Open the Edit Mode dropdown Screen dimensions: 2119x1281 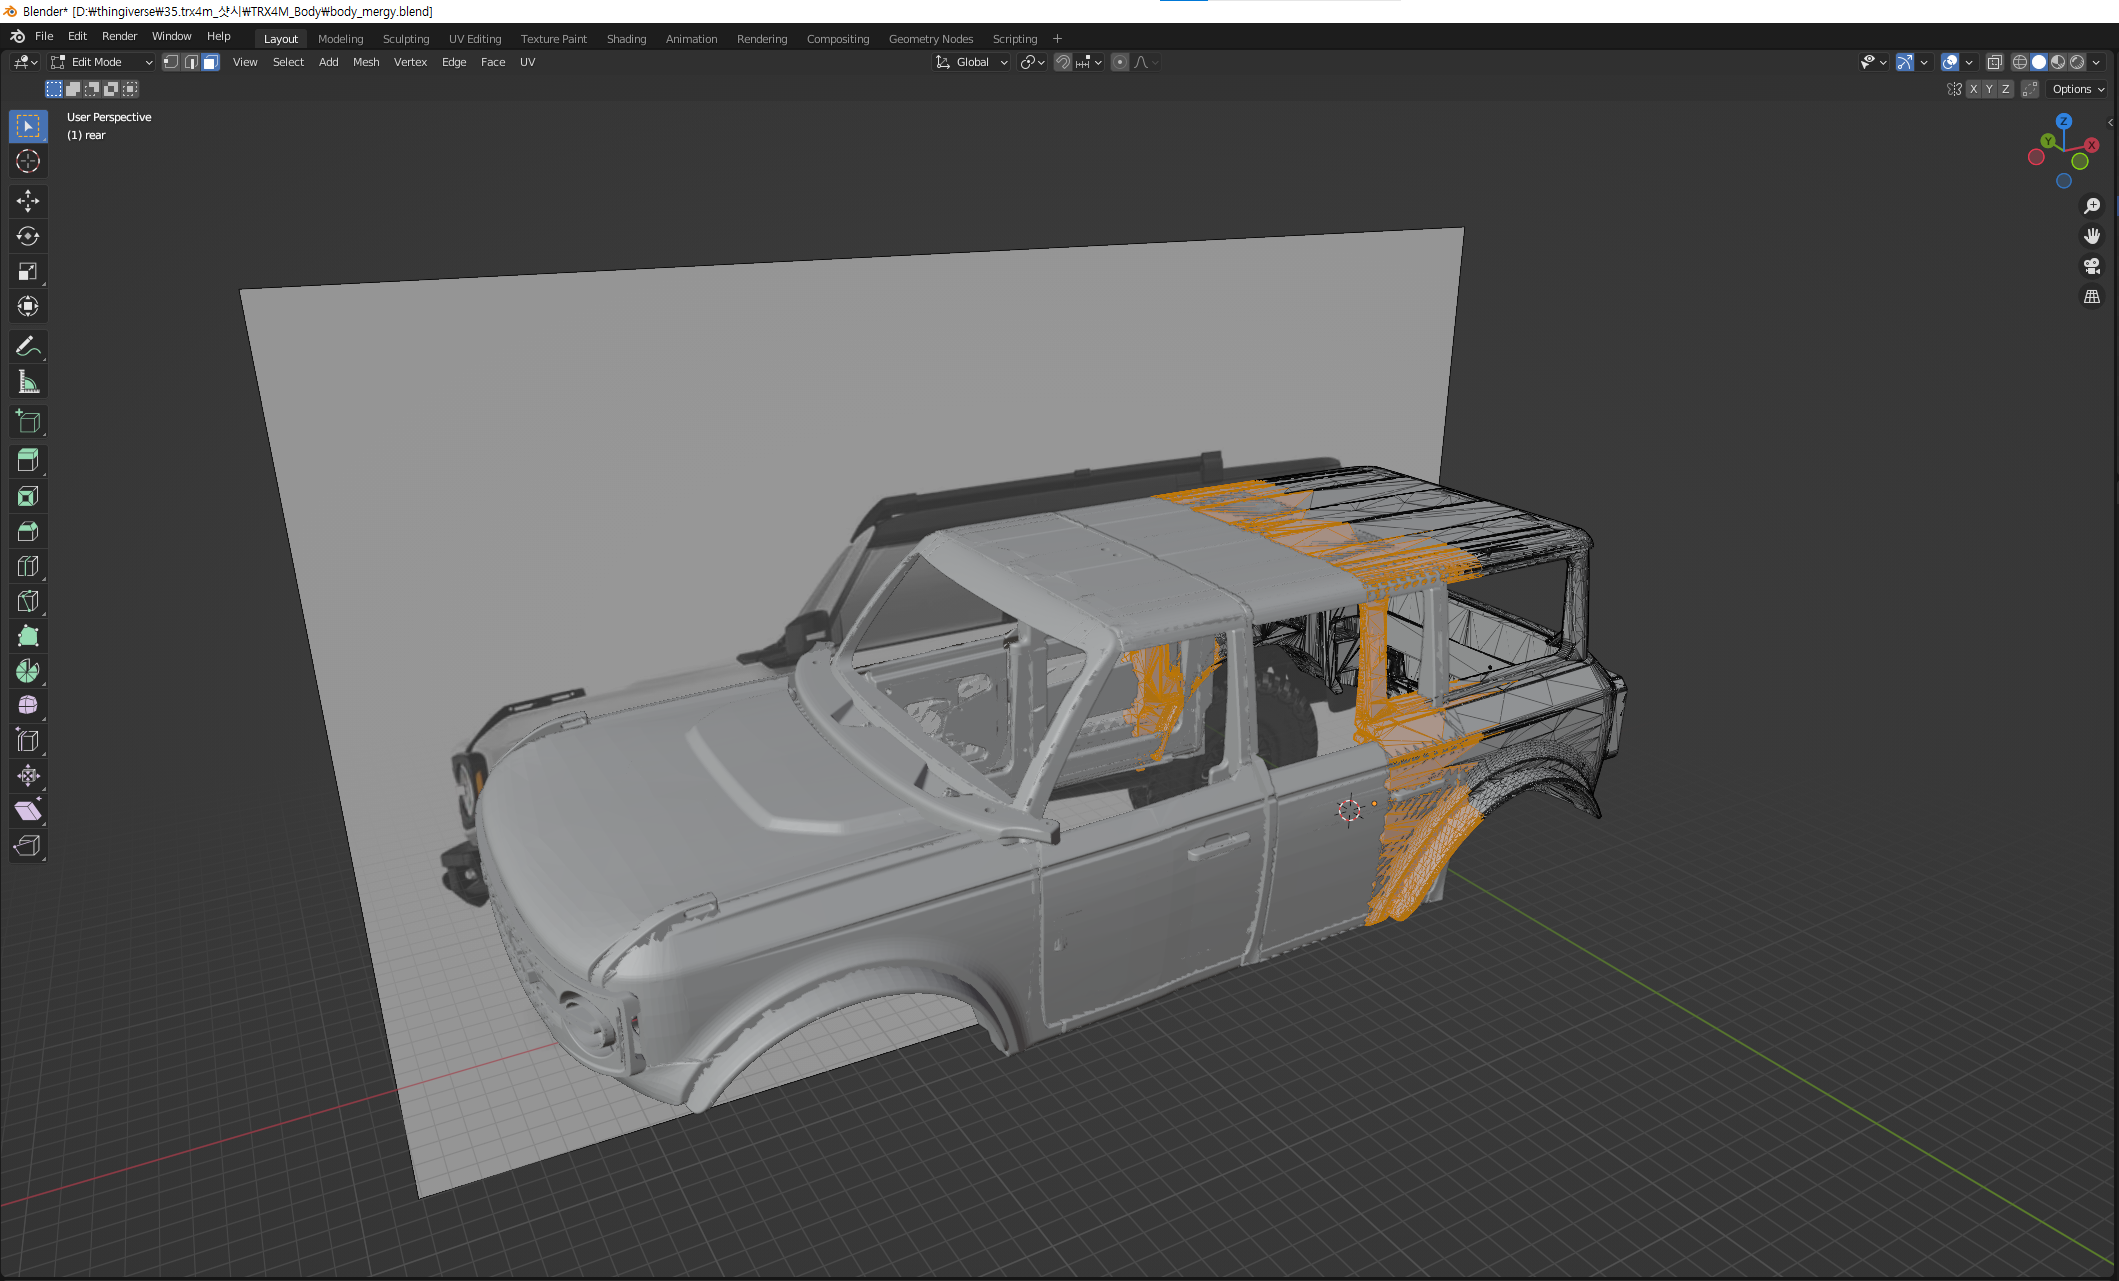102,62
